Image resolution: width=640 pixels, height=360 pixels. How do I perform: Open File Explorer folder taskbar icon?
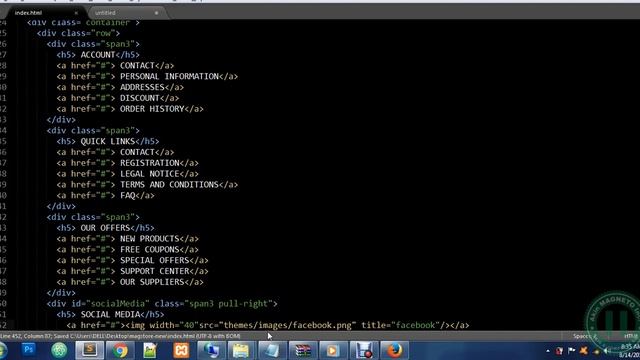[241, 350]
